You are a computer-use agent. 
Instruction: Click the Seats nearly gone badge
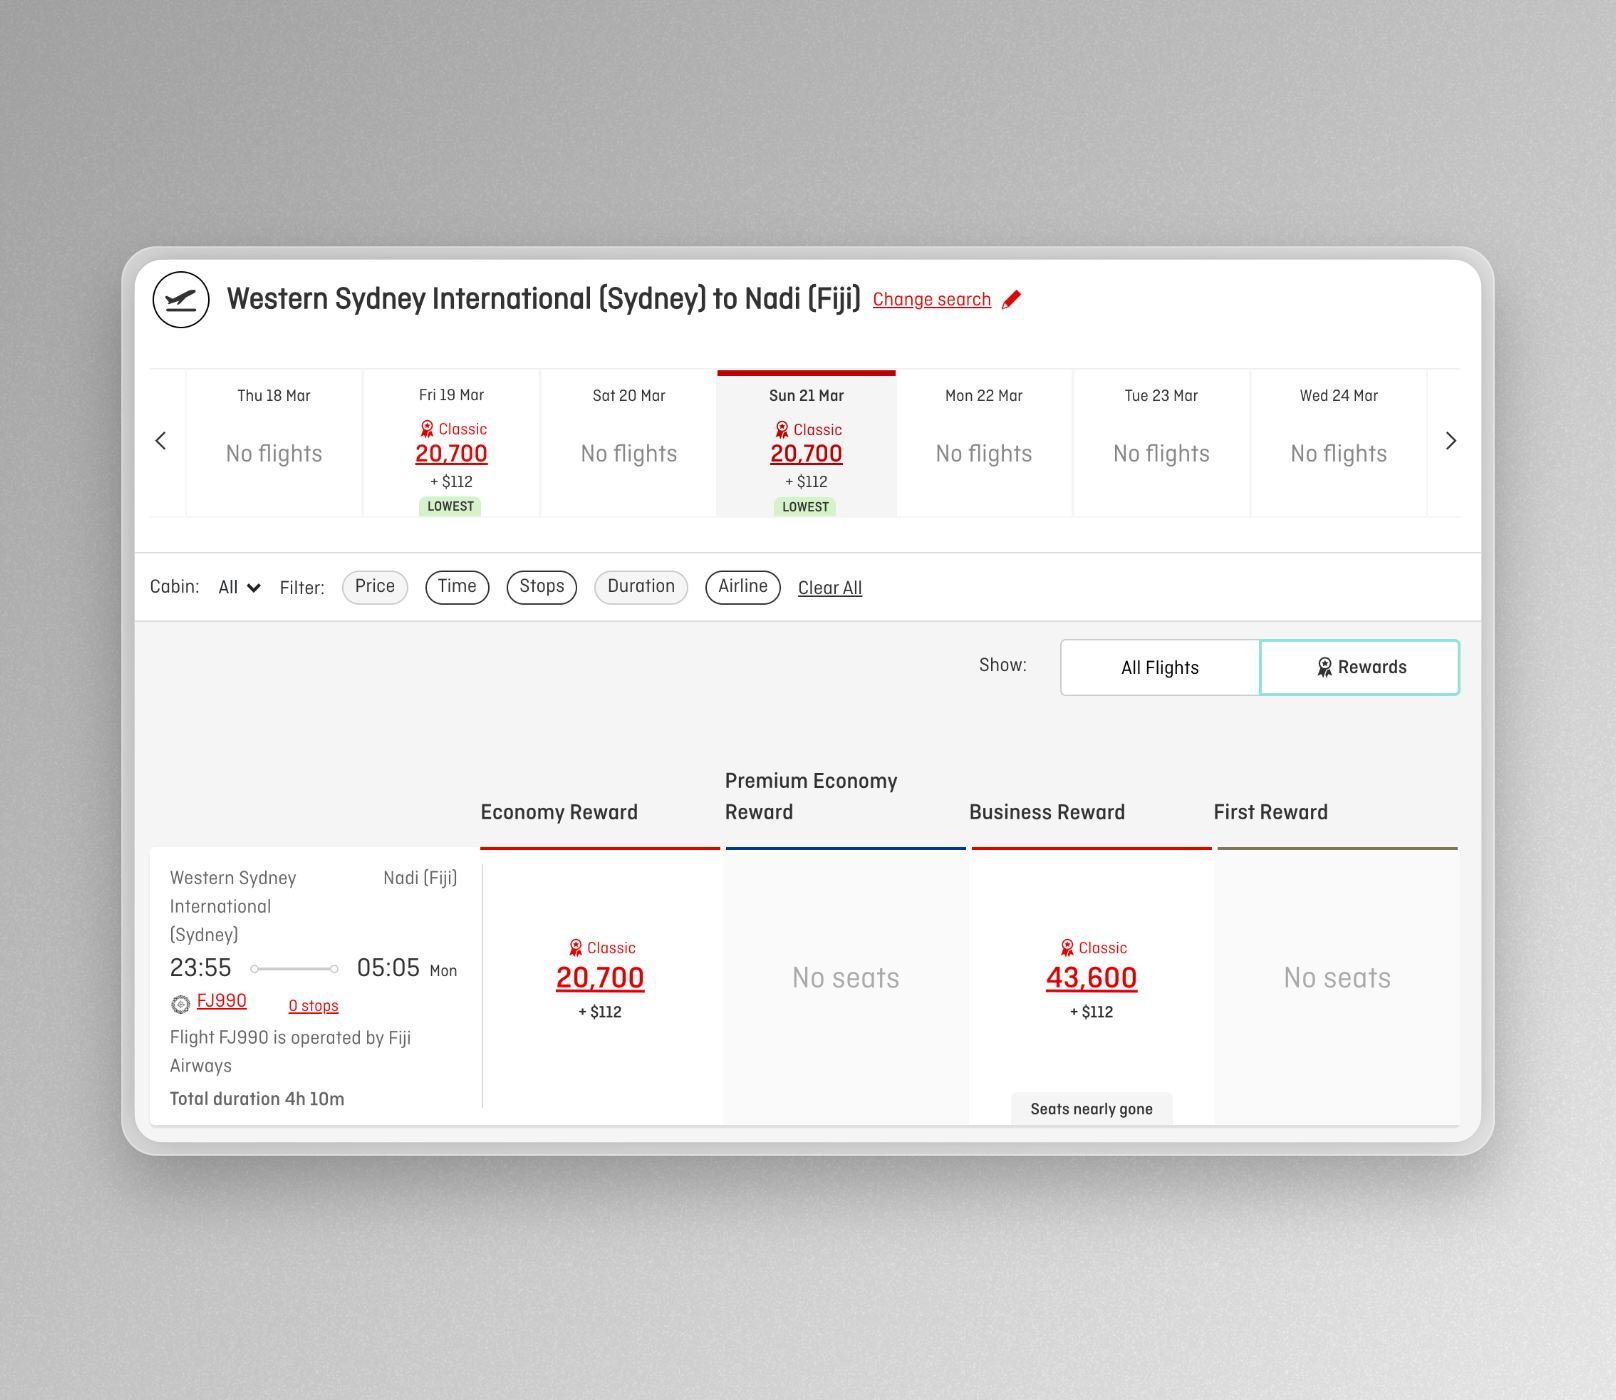(x=1092, y=1109)
